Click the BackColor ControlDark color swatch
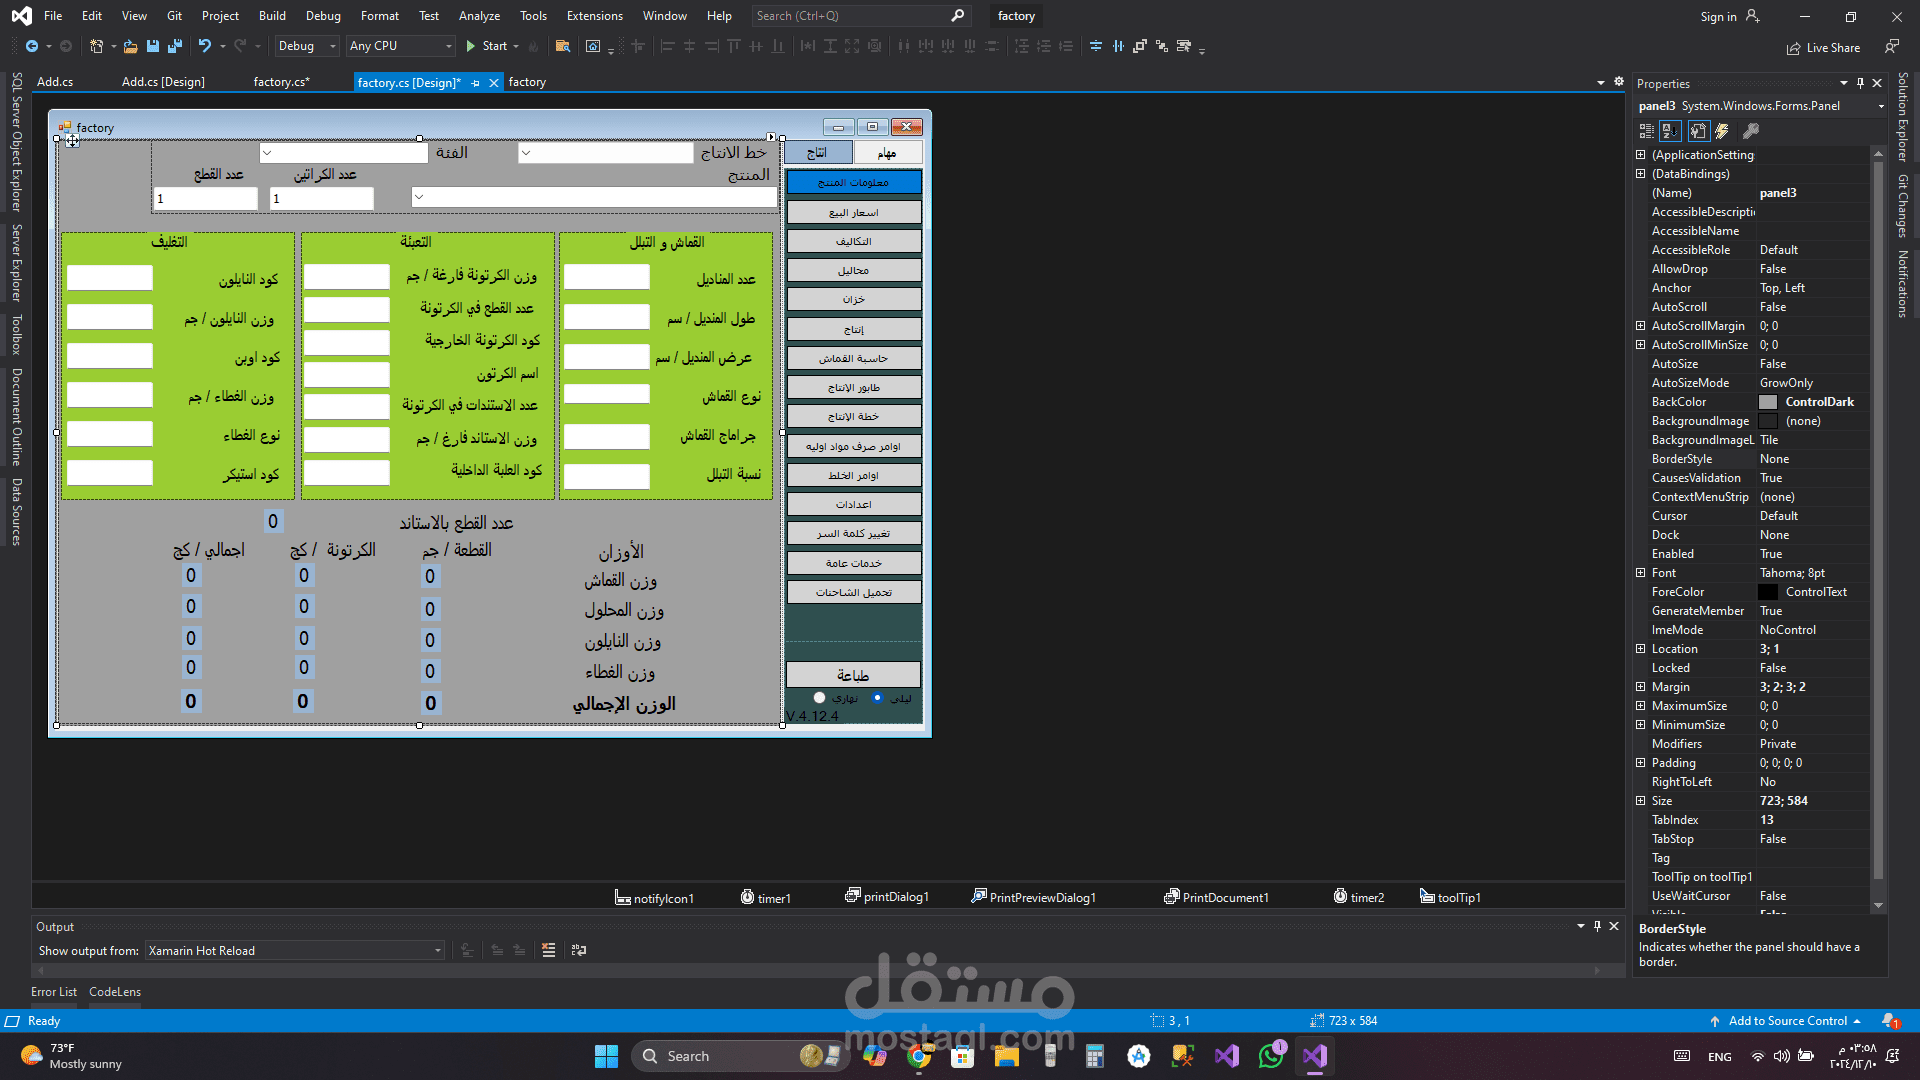The image size is (1920, 1080). coord(1768,402)
